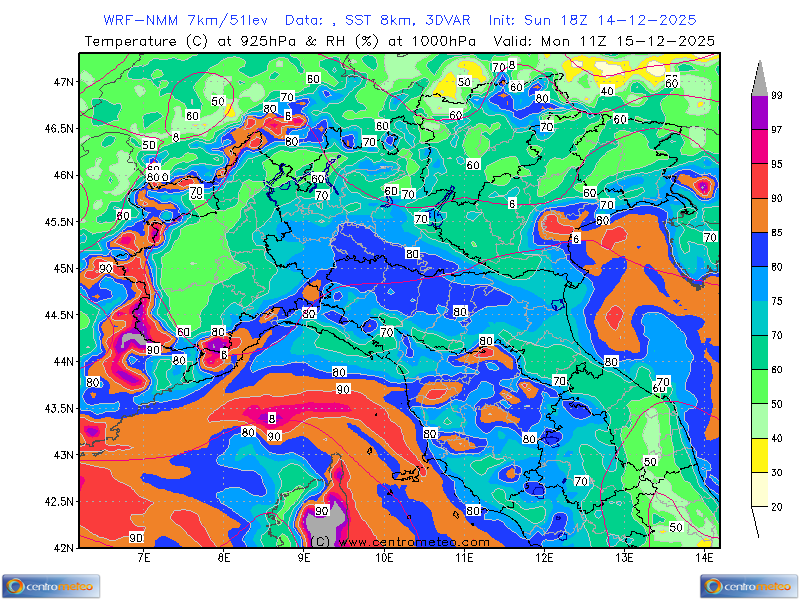The image size is (800, 600).
Task: Click the 47N latitude axis label
Action: pyautogui.click(x=62, y=82)
